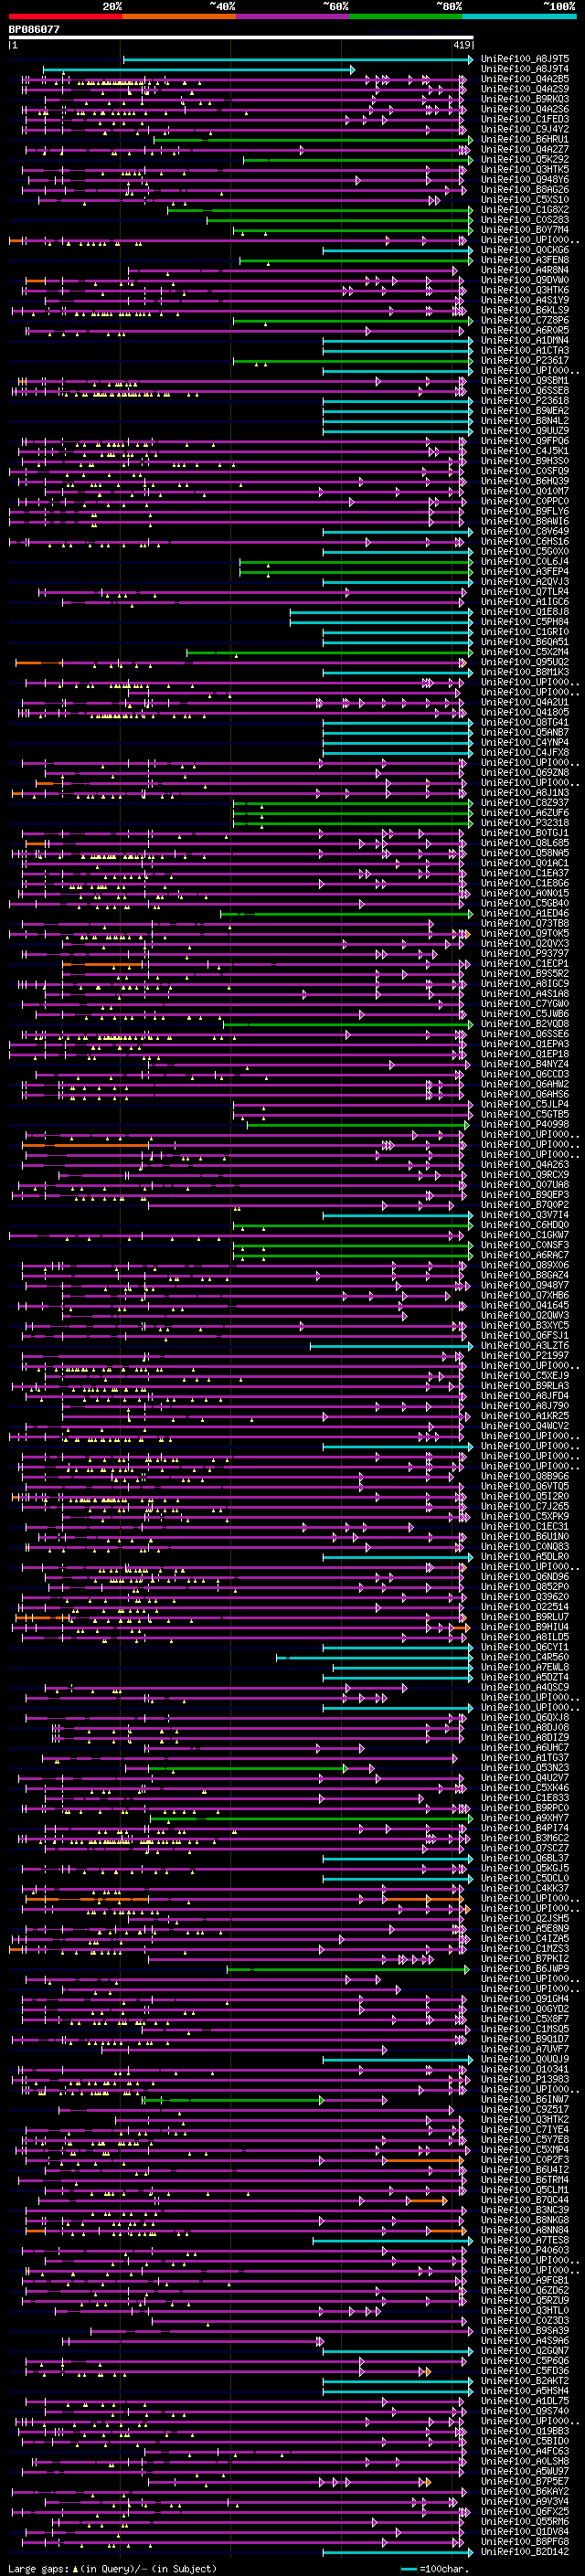Open hit UniRef100_Q4A2S6

[525, 109]
